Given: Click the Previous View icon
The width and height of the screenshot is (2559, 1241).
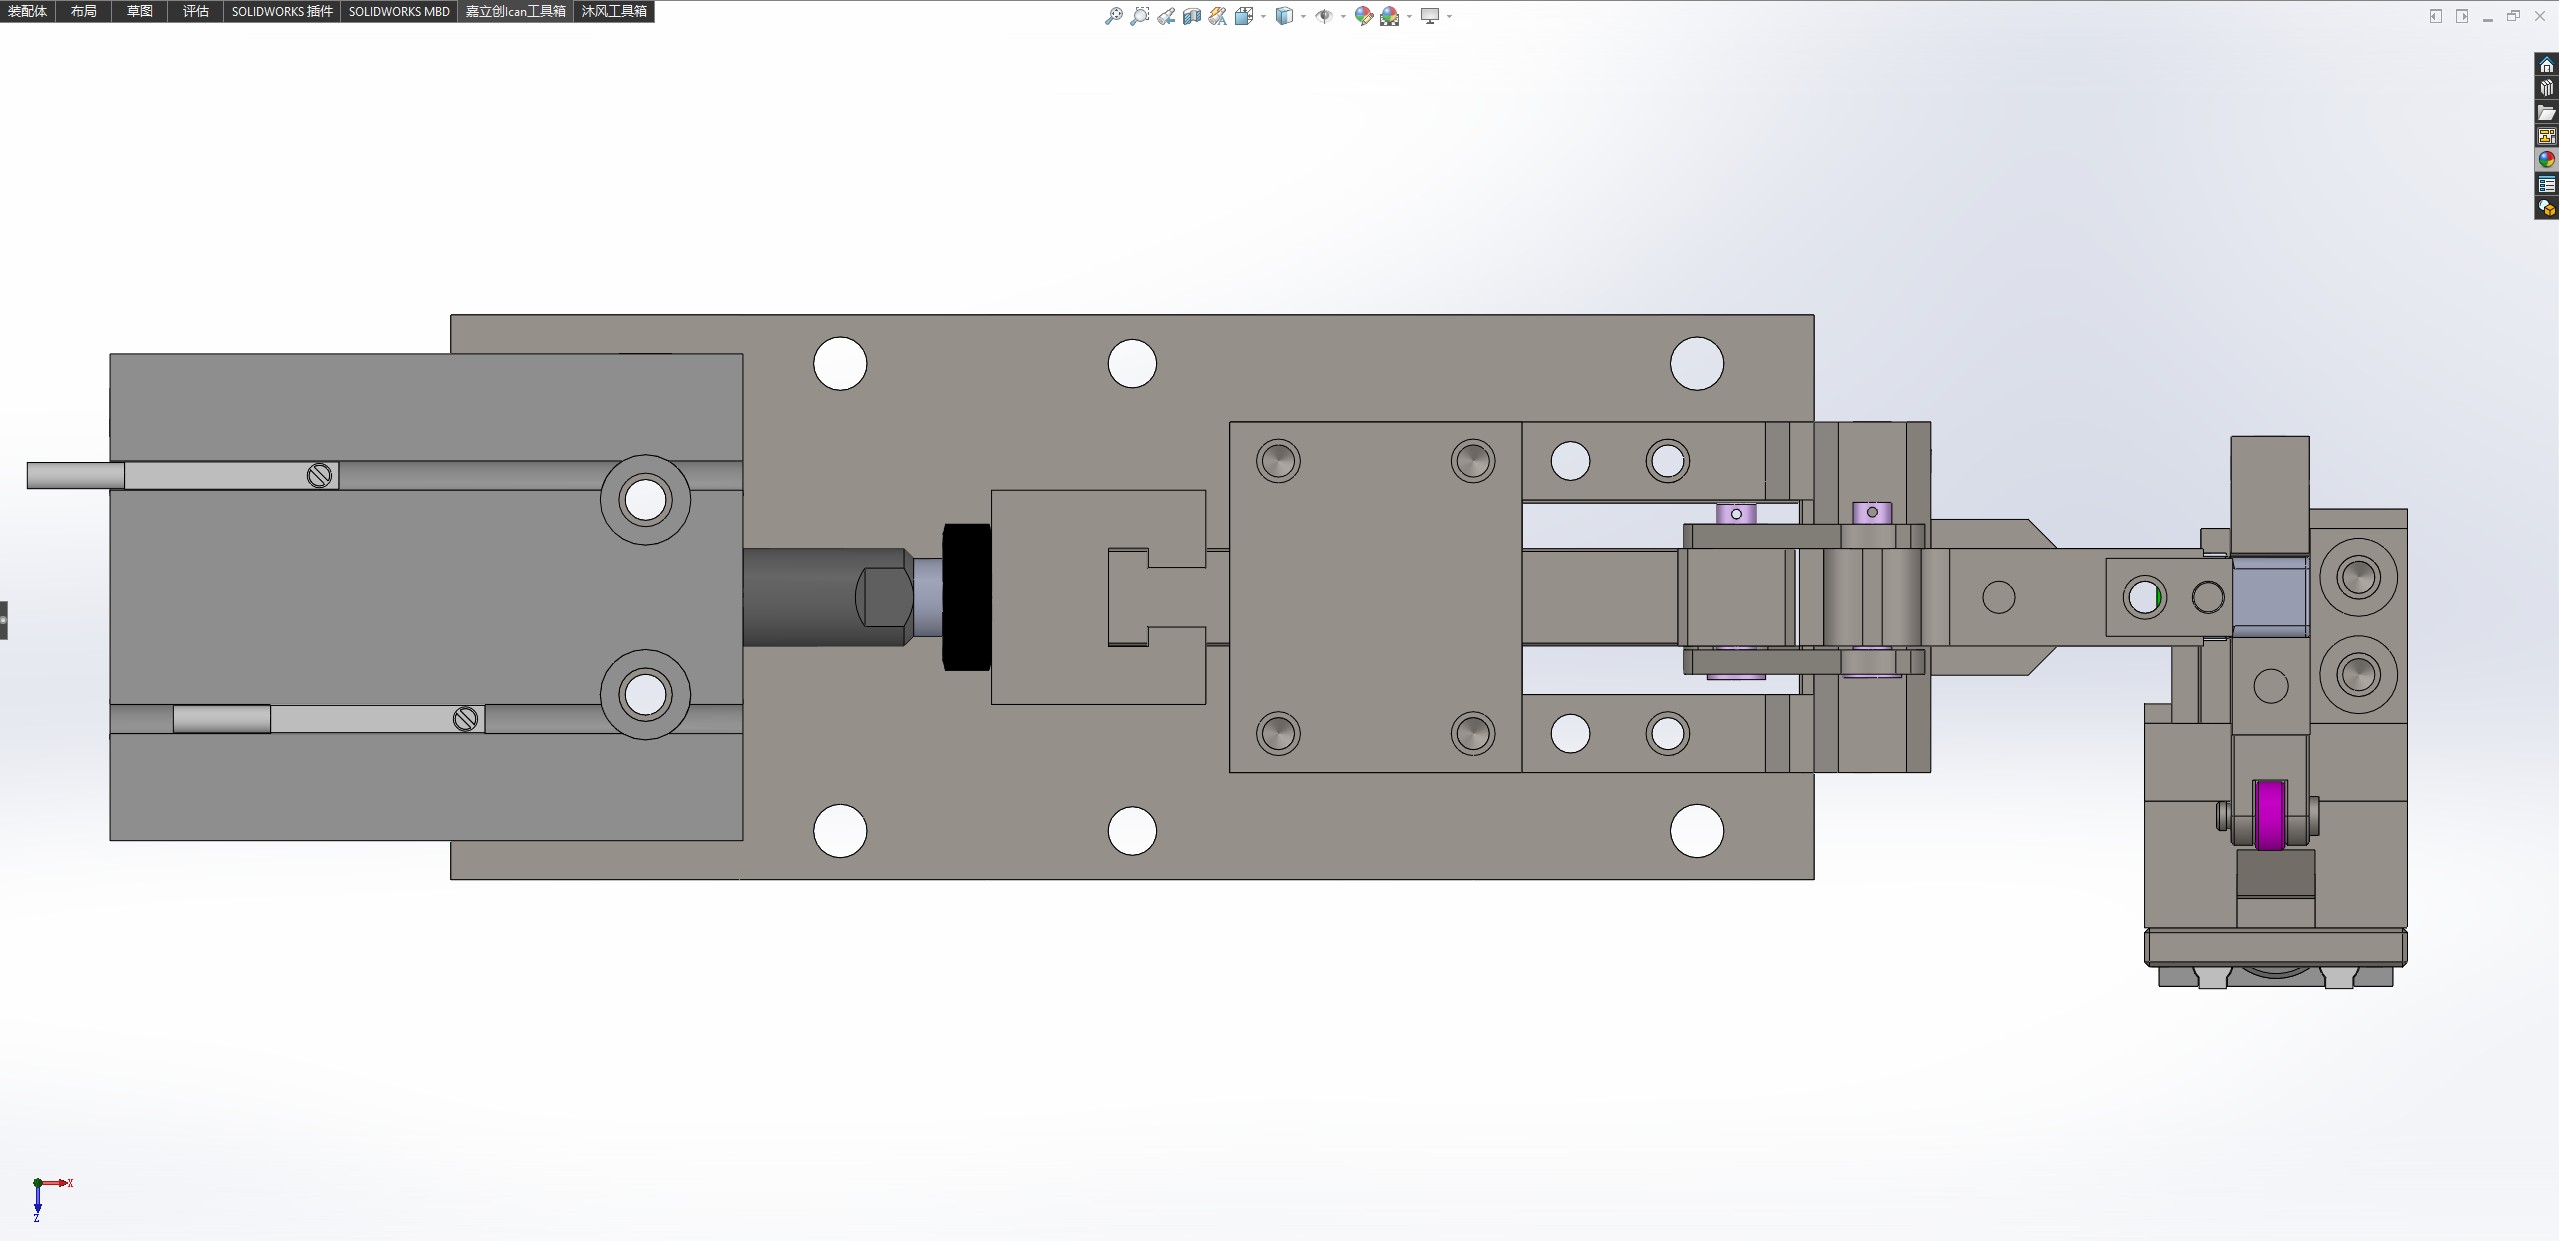Looking at the screenshot, I should (1166, 16).
